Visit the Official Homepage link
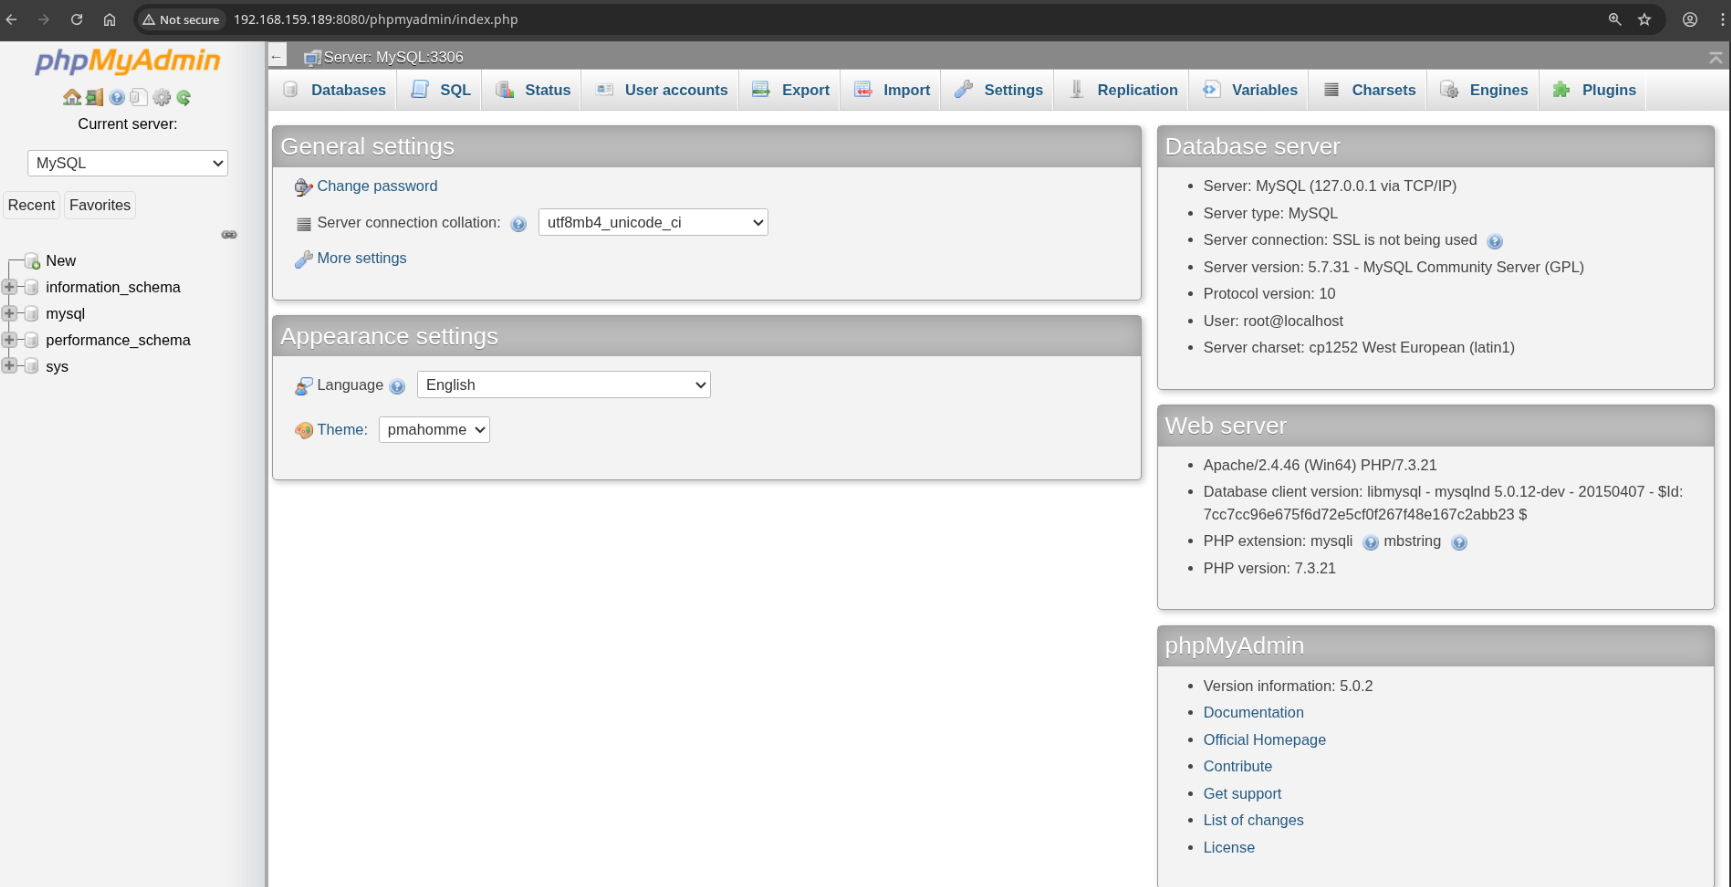The height and width of the screenshot is (887, 1731). (1264, 739)
